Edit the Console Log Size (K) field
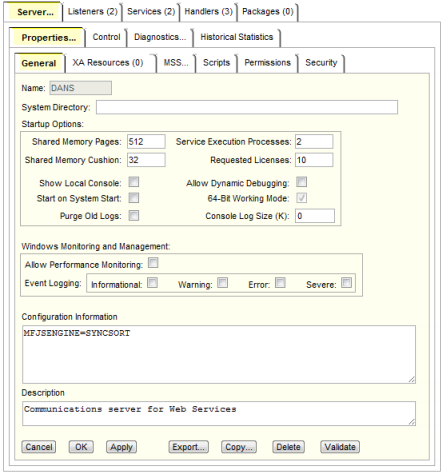This screenshot has width=442, height=473. tap(315, 216)
